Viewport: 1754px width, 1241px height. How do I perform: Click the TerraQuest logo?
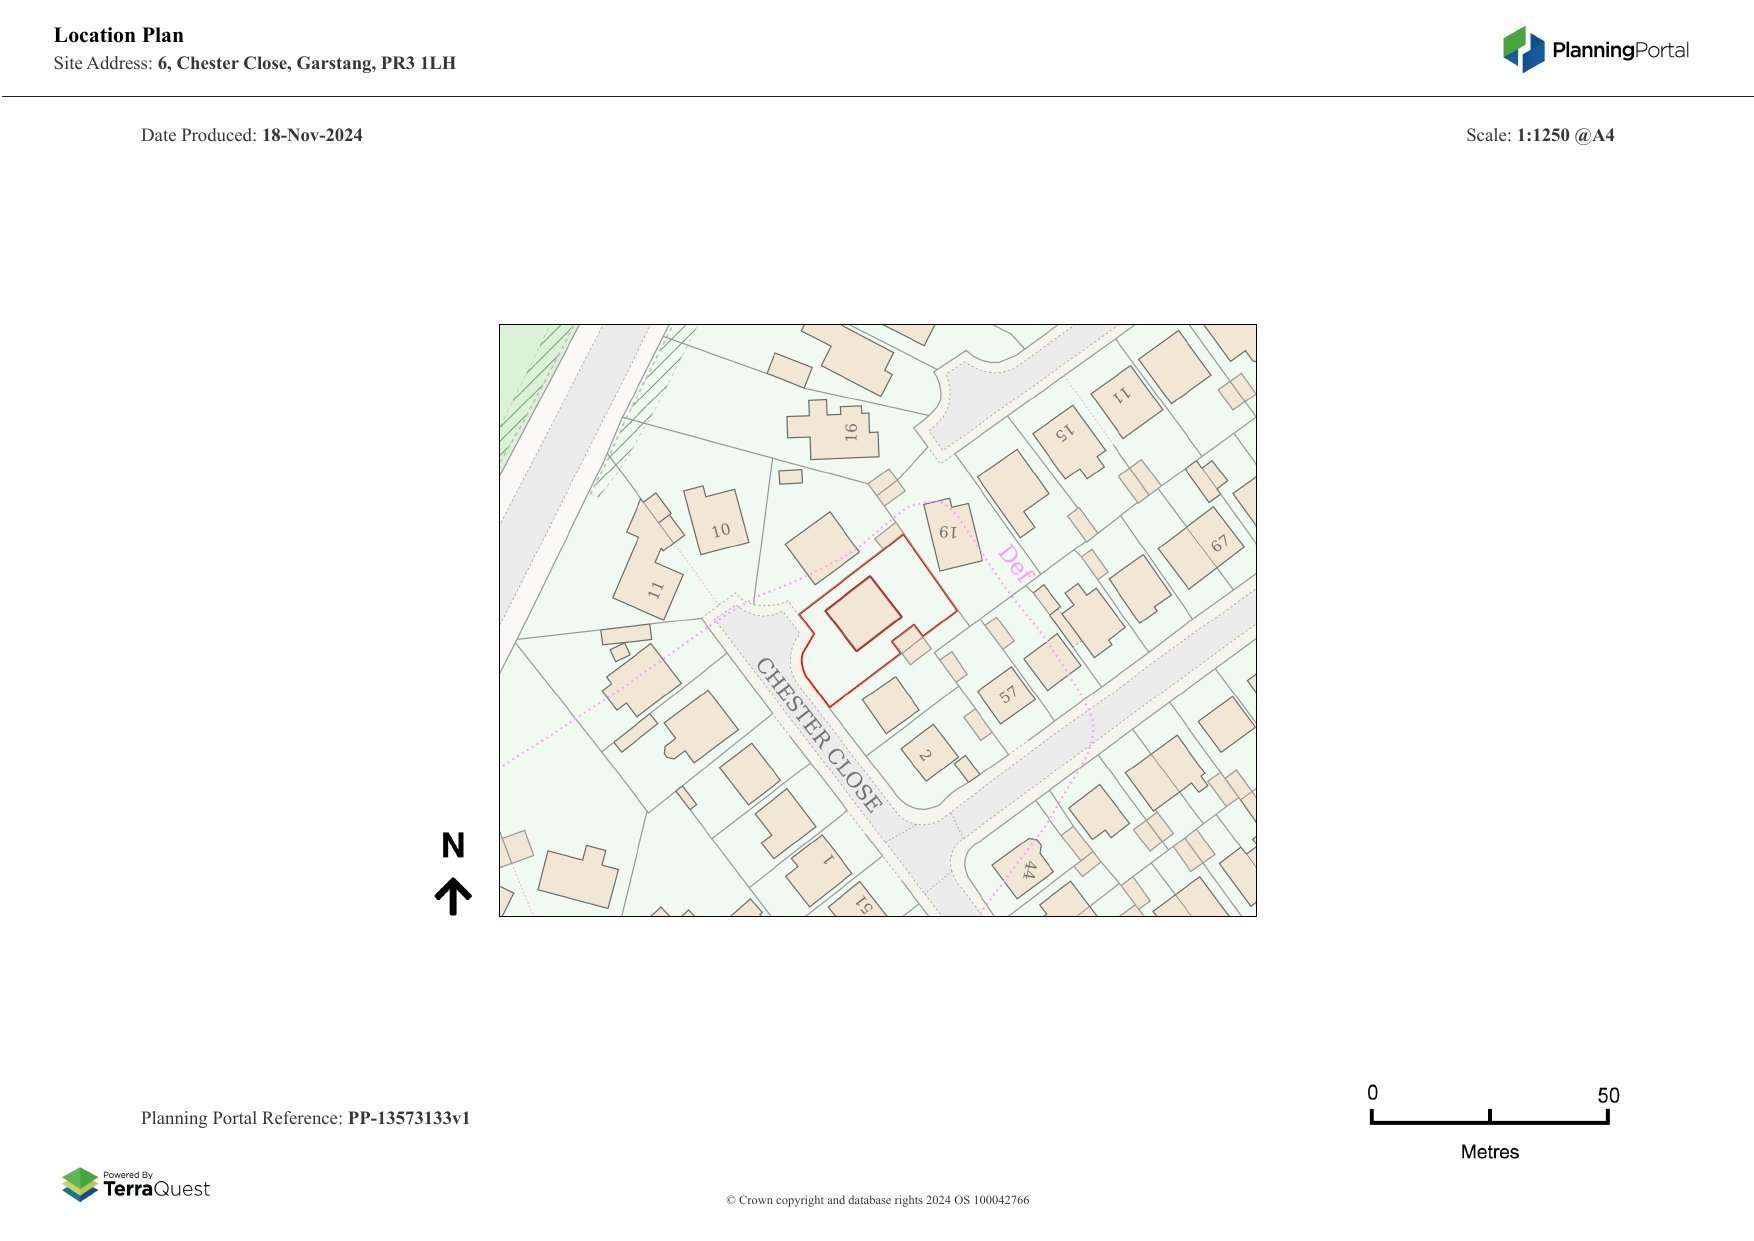pos(136,1184)
